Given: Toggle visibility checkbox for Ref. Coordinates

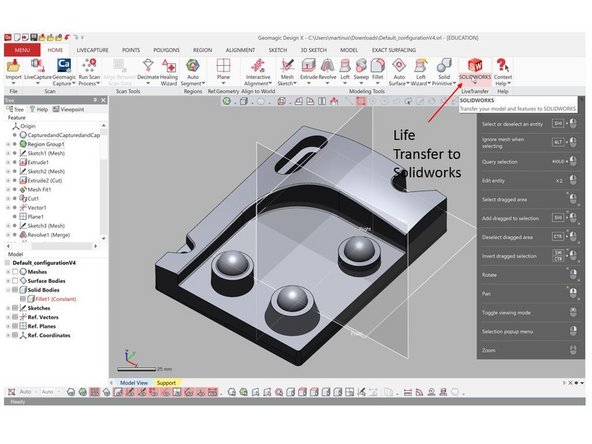Looking at the screenshot, I should pyautogui.click(x=15, y=335).
